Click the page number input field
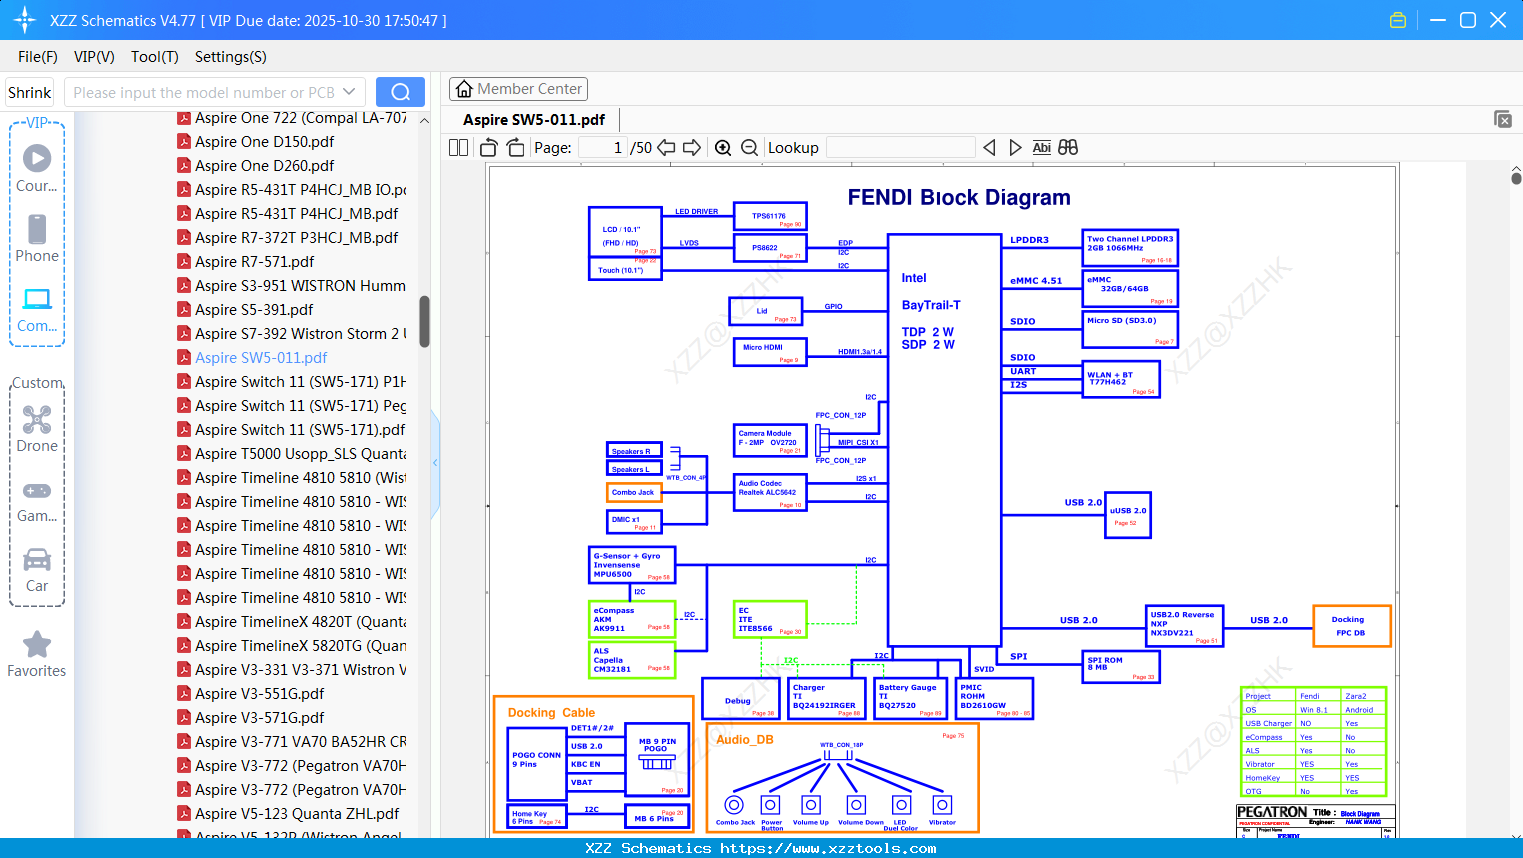 pos(602,148)
